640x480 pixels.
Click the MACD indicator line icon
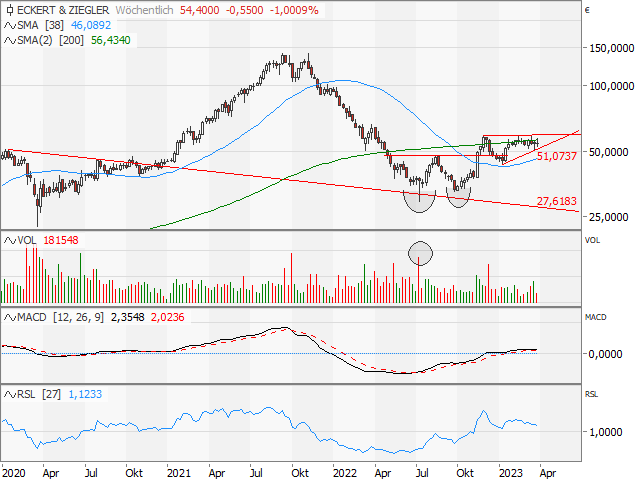(10, 318)
